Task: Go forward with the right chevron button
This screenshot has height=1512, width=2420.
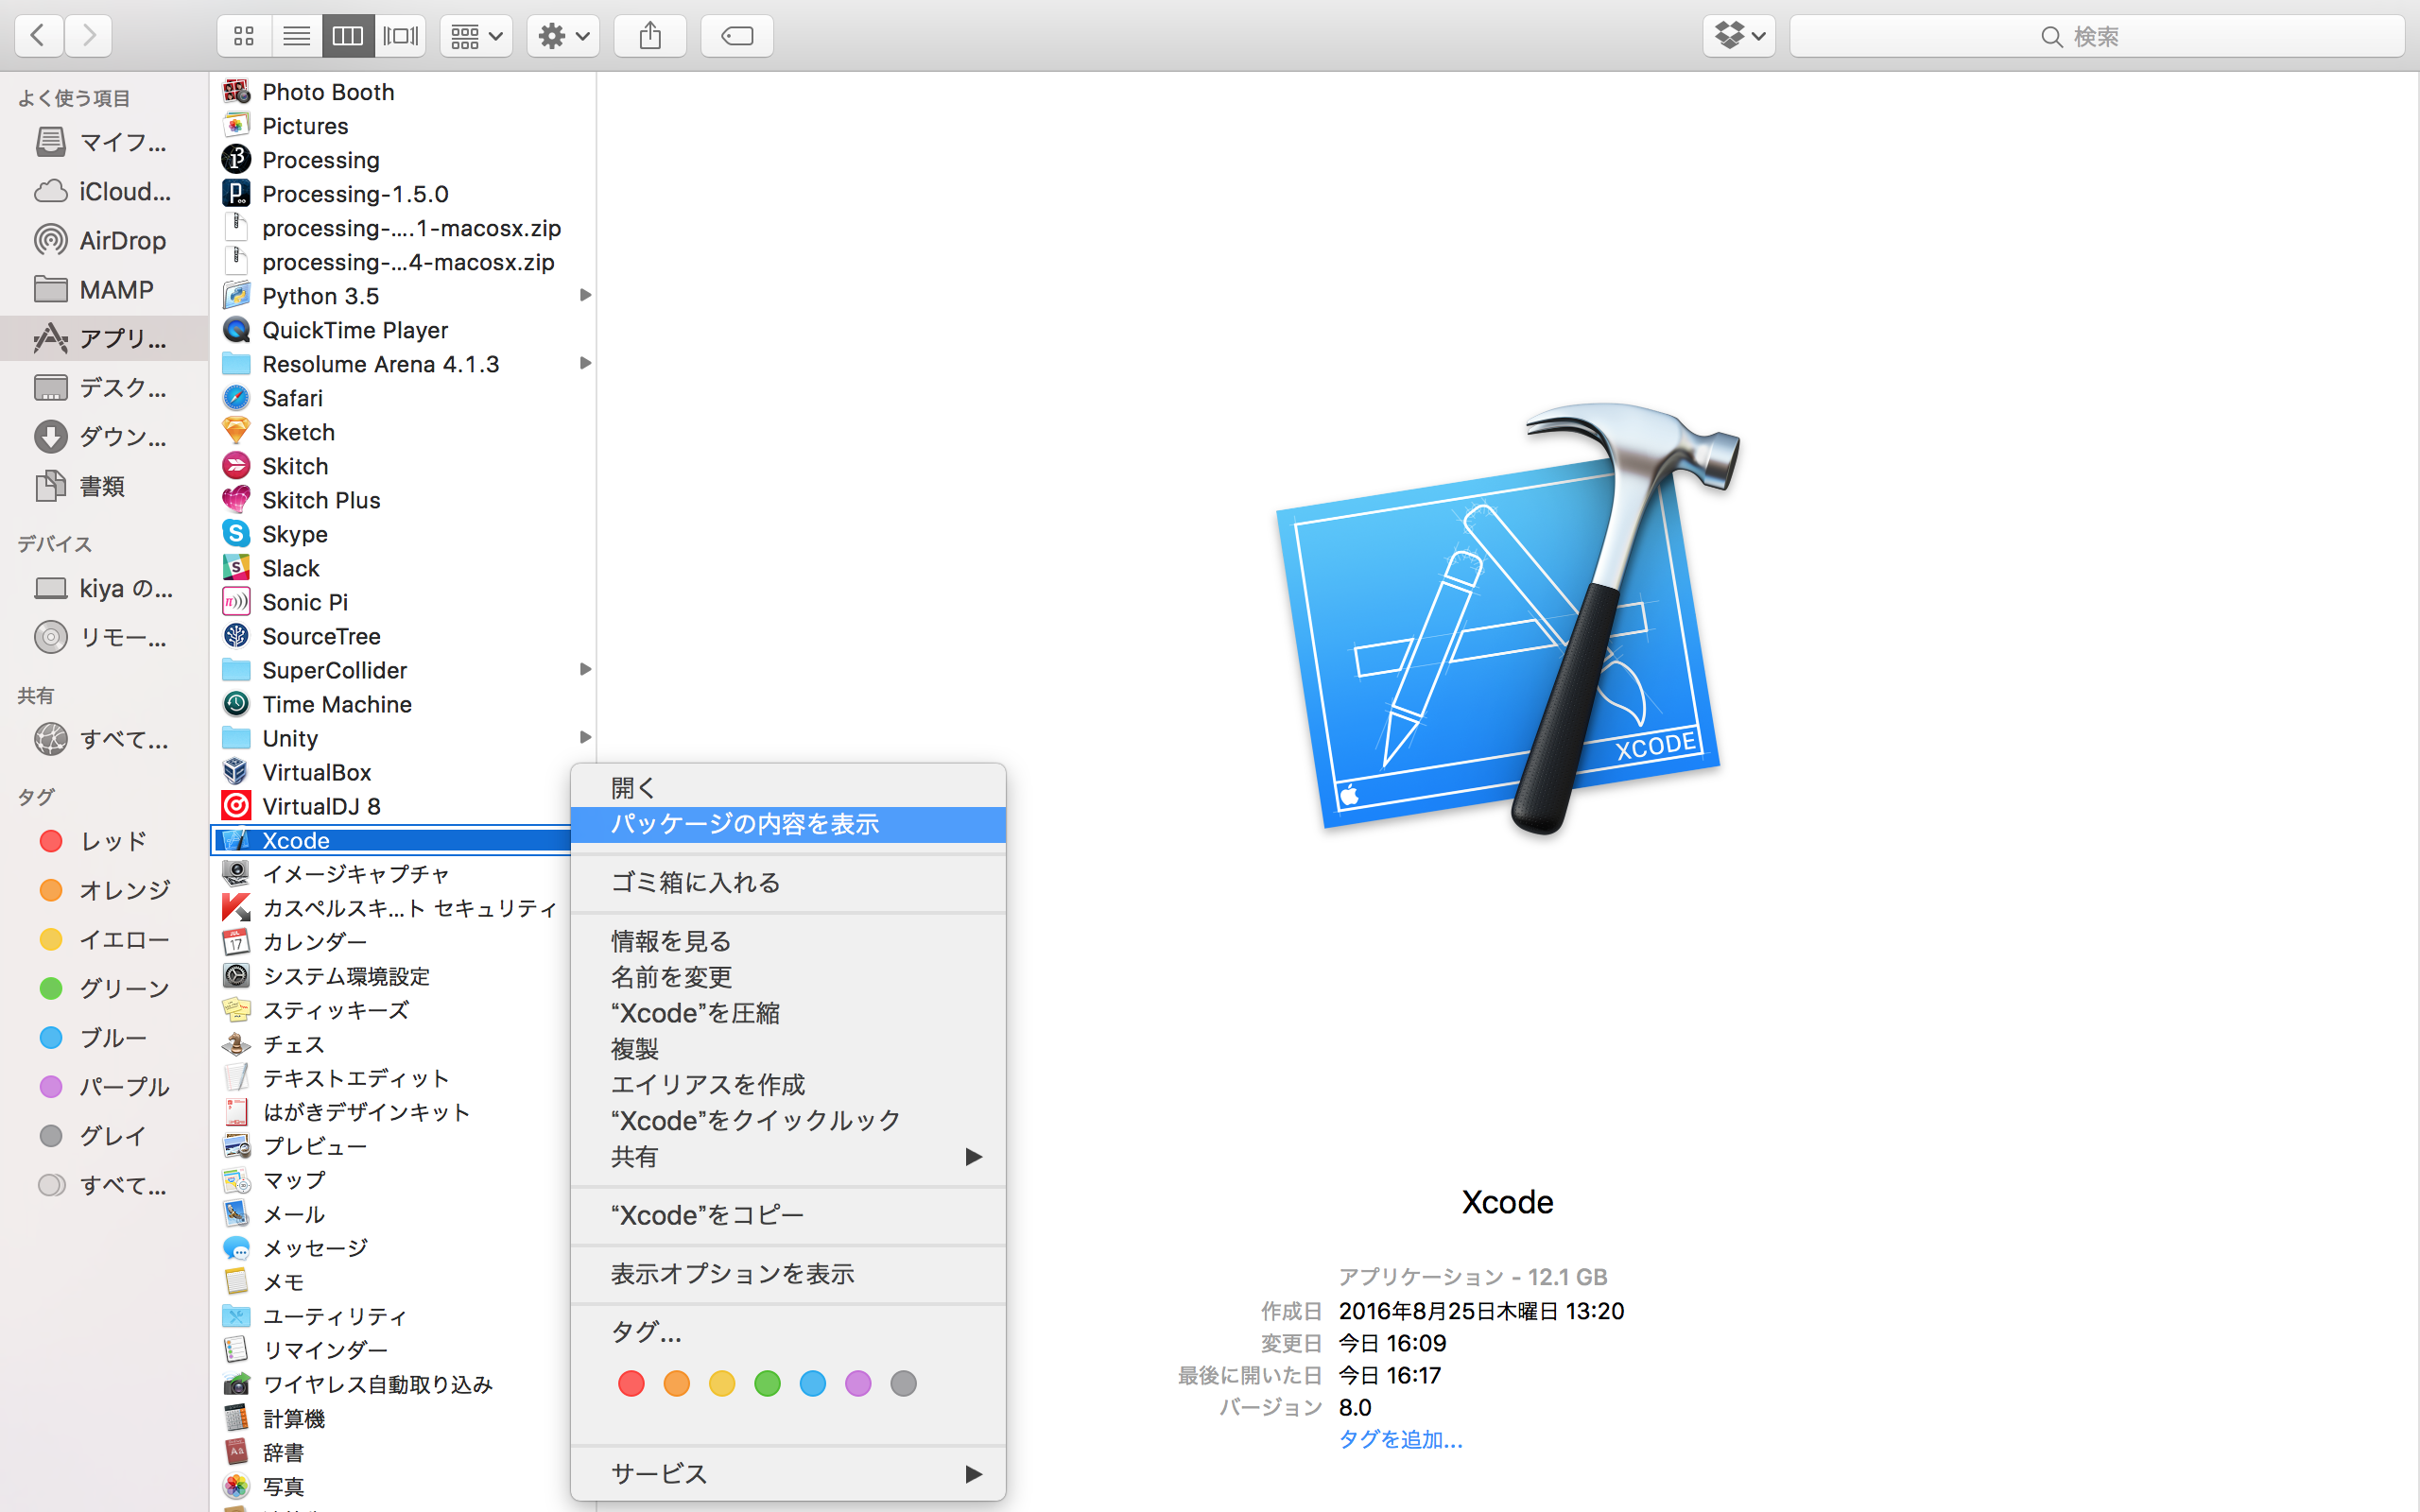Action: 89,36
